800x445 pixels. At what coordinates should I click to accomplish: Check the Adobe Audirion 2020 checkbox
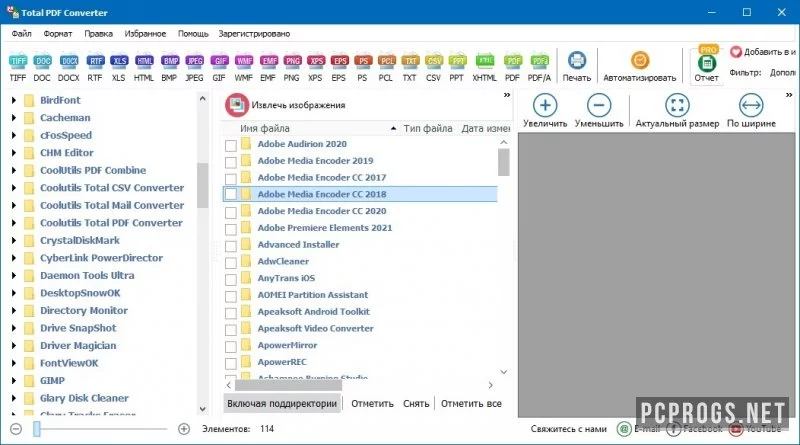[x=231, y=145]
